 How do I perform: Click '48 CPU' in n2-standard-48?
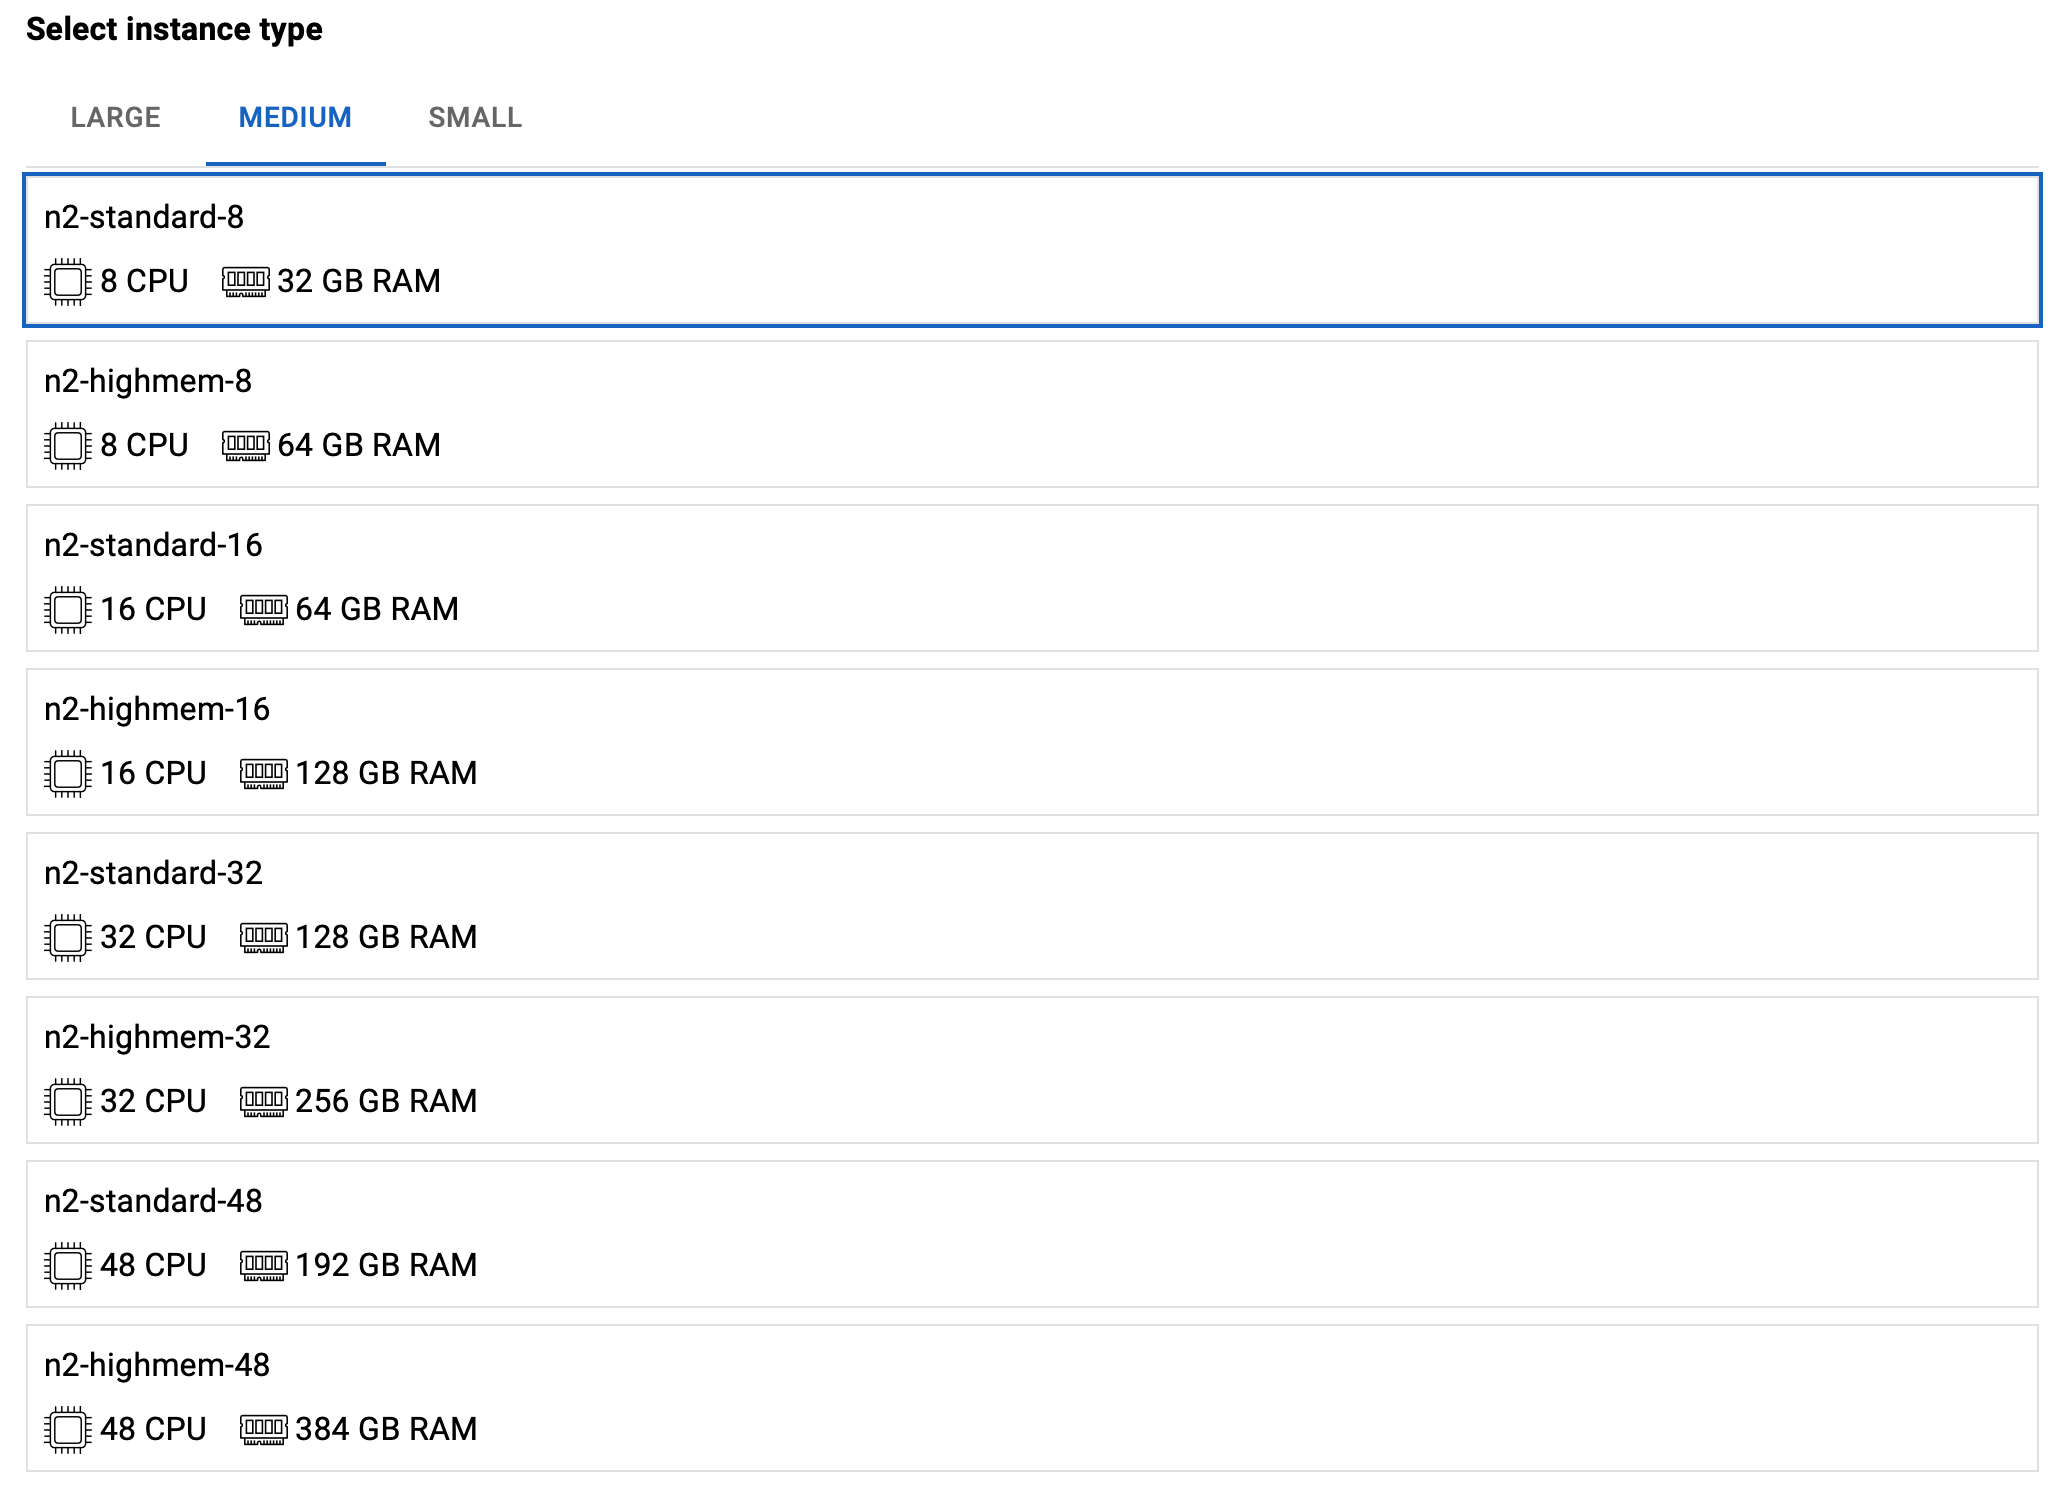coord(153,1265)
